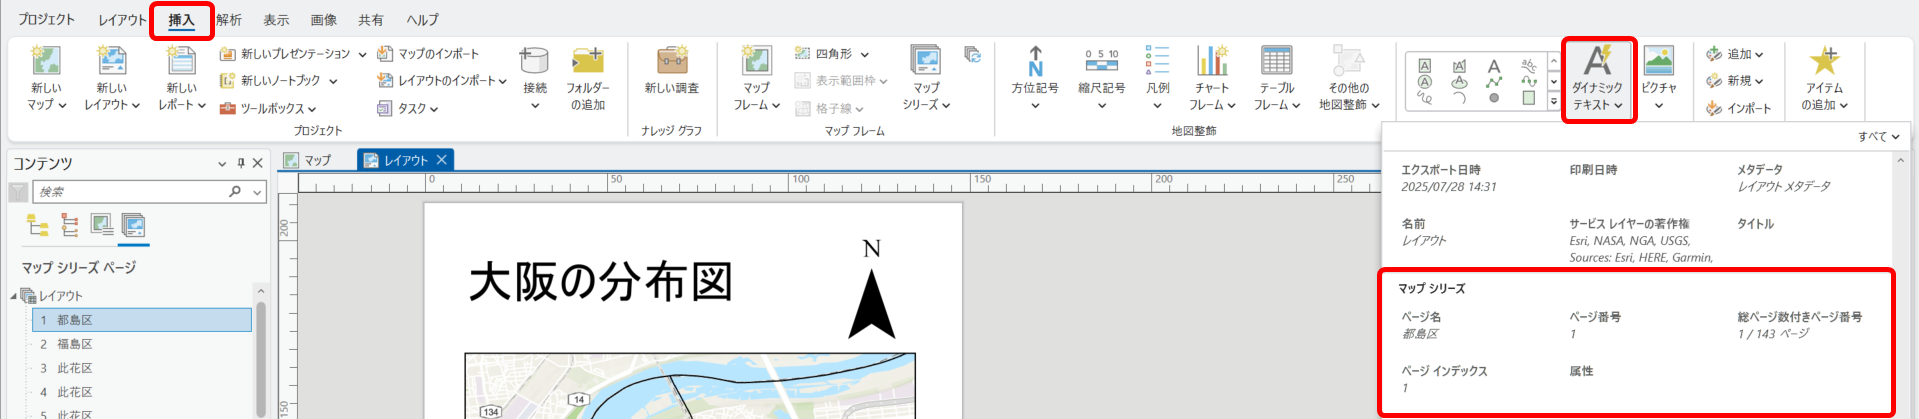1919x419 pixels.
Task: Click the フォルダーの追加 icon
Action: (587, 62)
